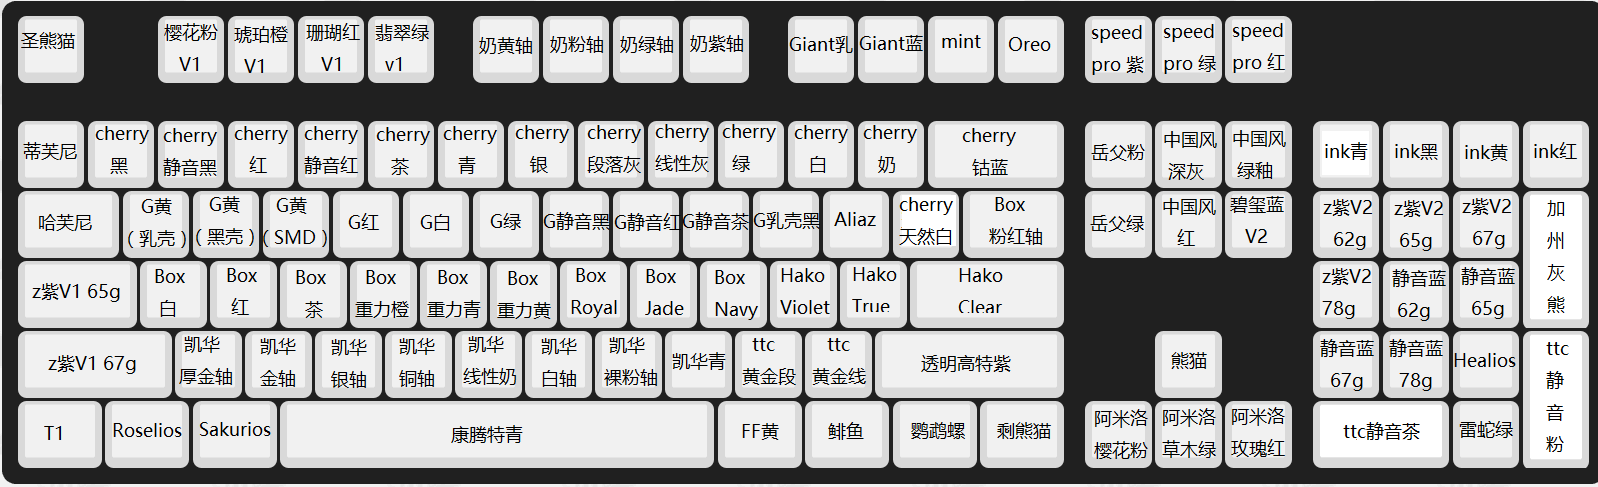The width and height of the screenshot is (1598, 487).
Task: Select the 奶紫轴 keycap
Action: point(715,47)
